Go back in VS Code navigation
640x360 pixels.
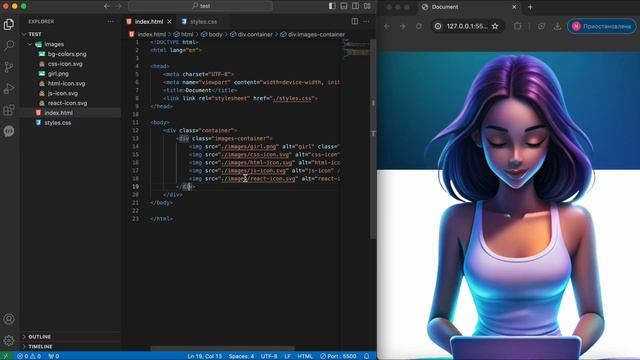107,6
